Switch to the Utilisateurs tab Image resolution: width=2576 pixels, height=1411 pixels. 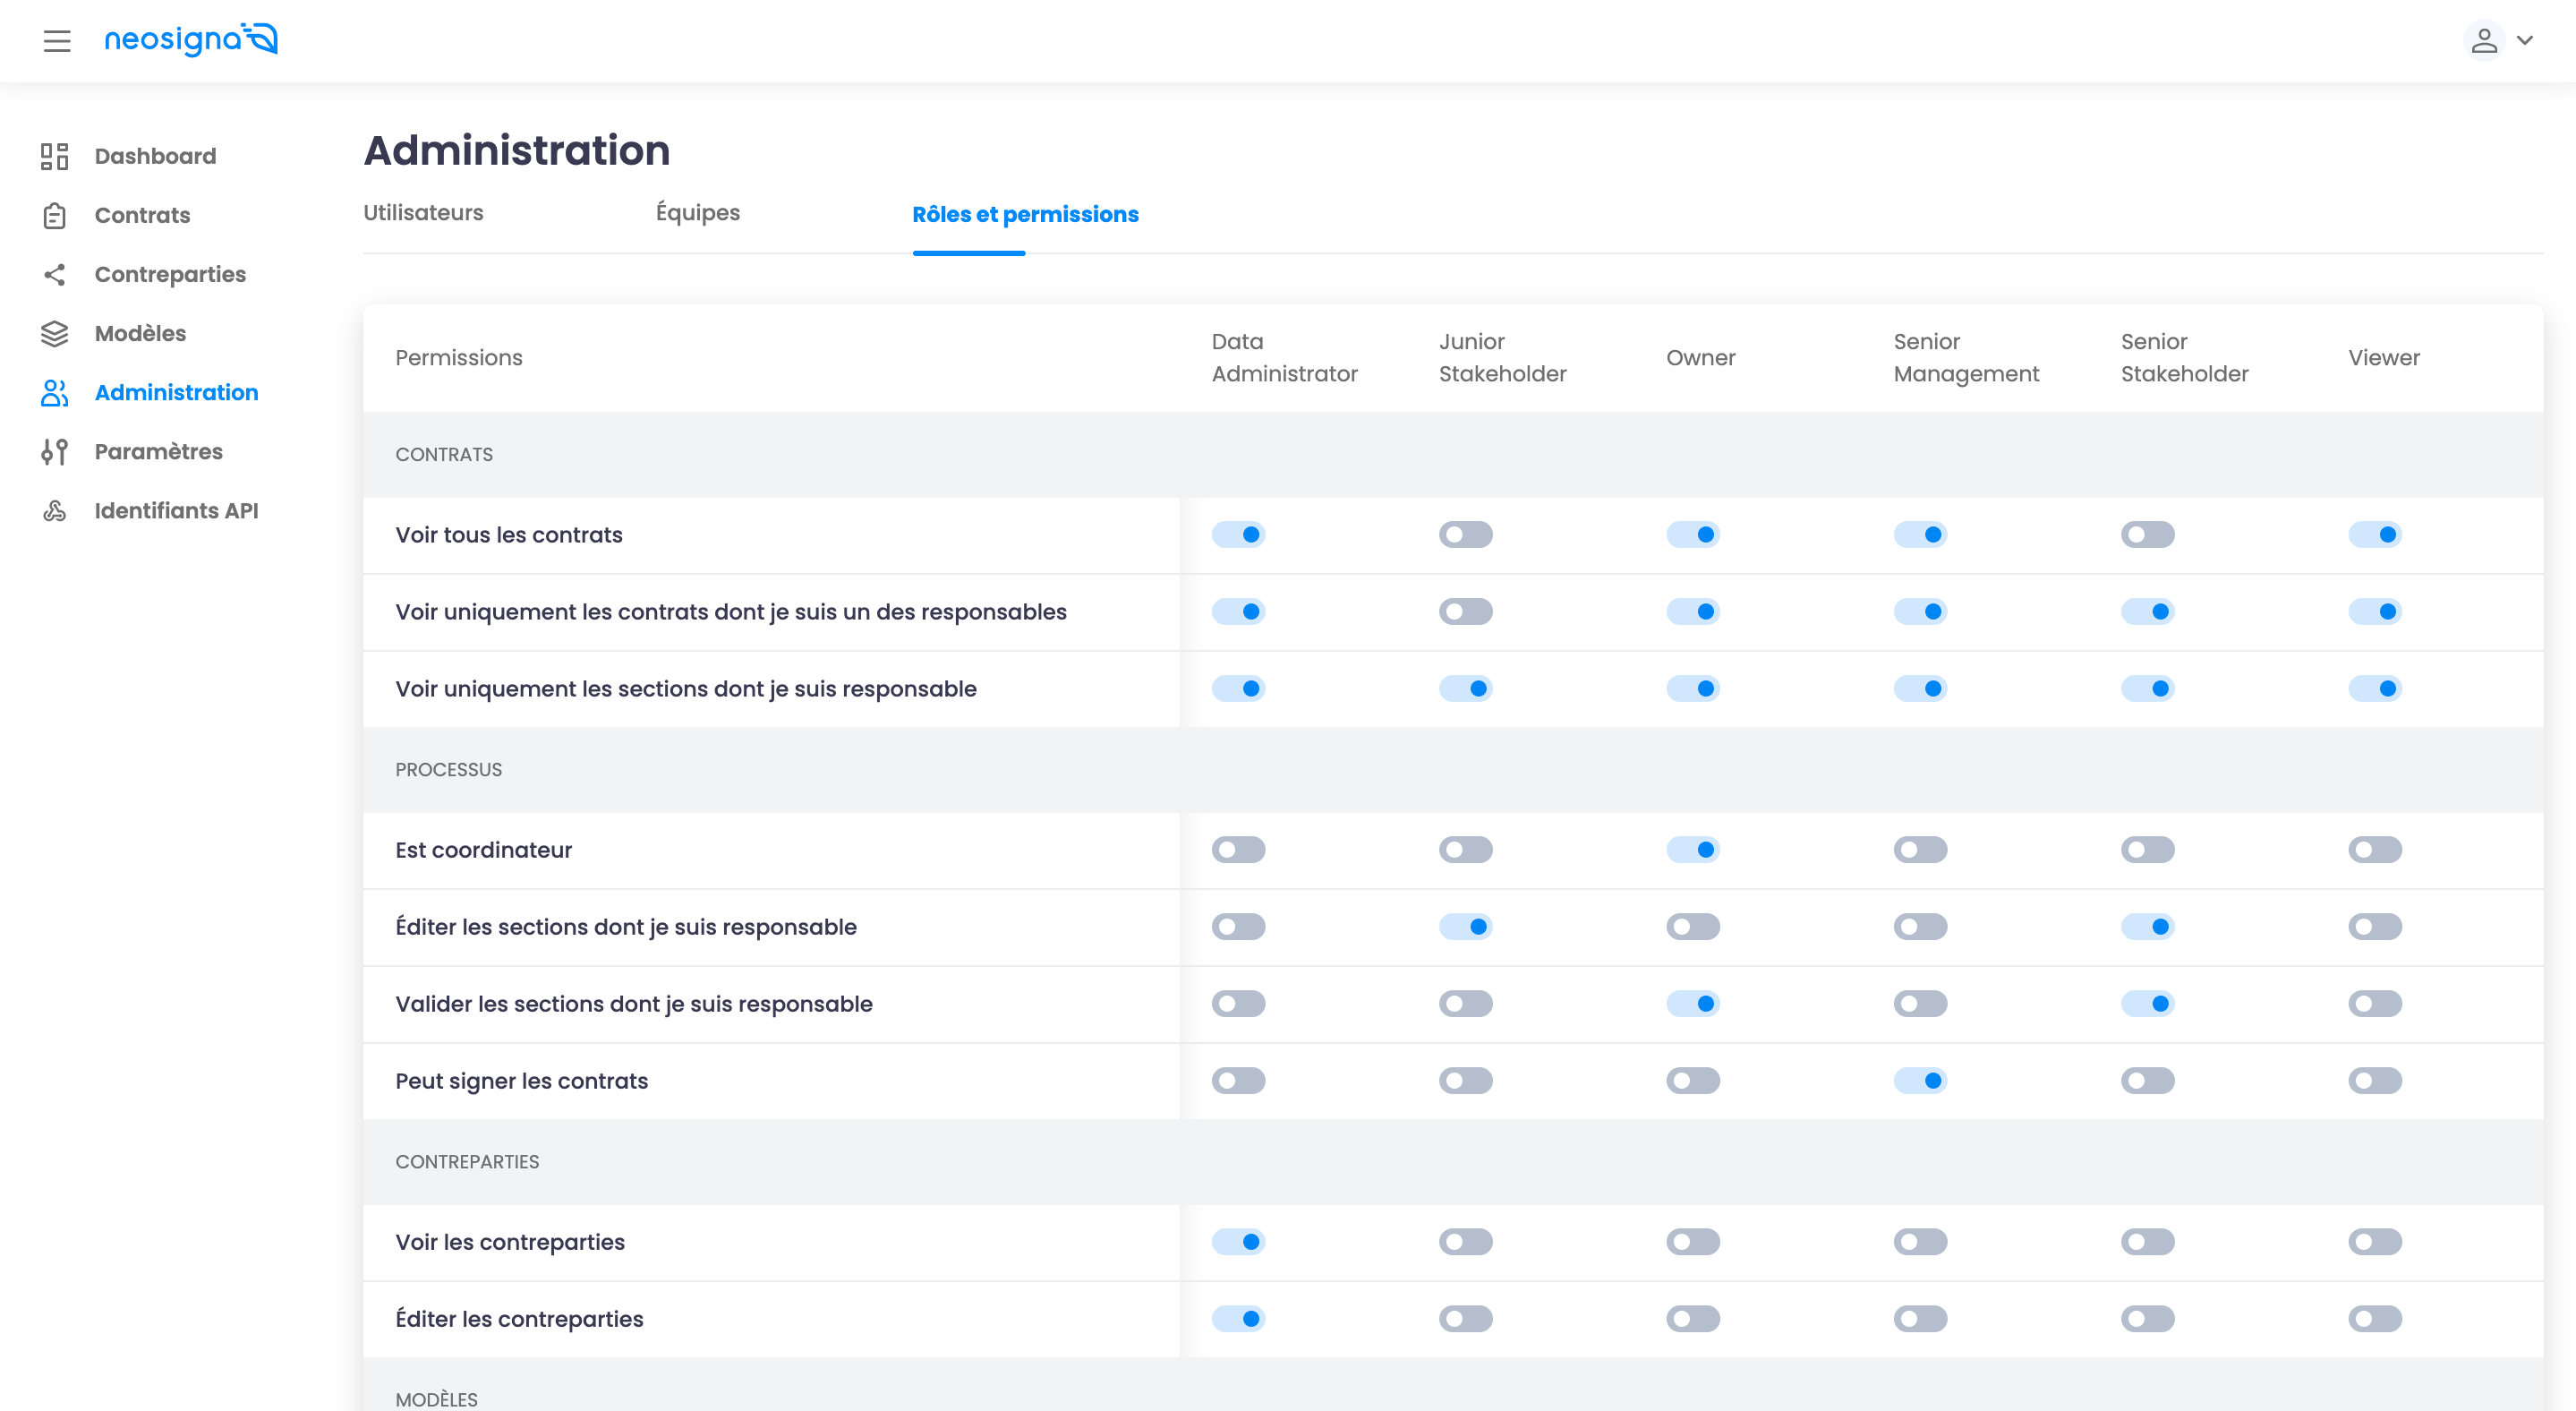(x=423, y=213)
